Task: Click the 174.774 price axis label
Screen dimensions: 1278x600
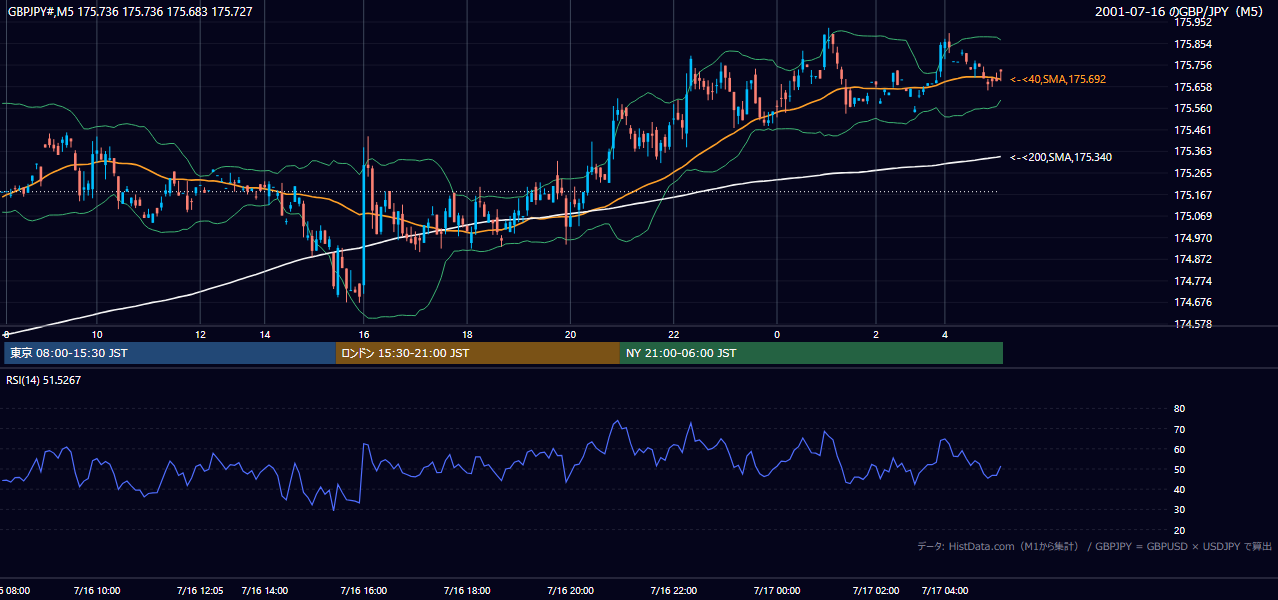Action: pos(1193,281)
